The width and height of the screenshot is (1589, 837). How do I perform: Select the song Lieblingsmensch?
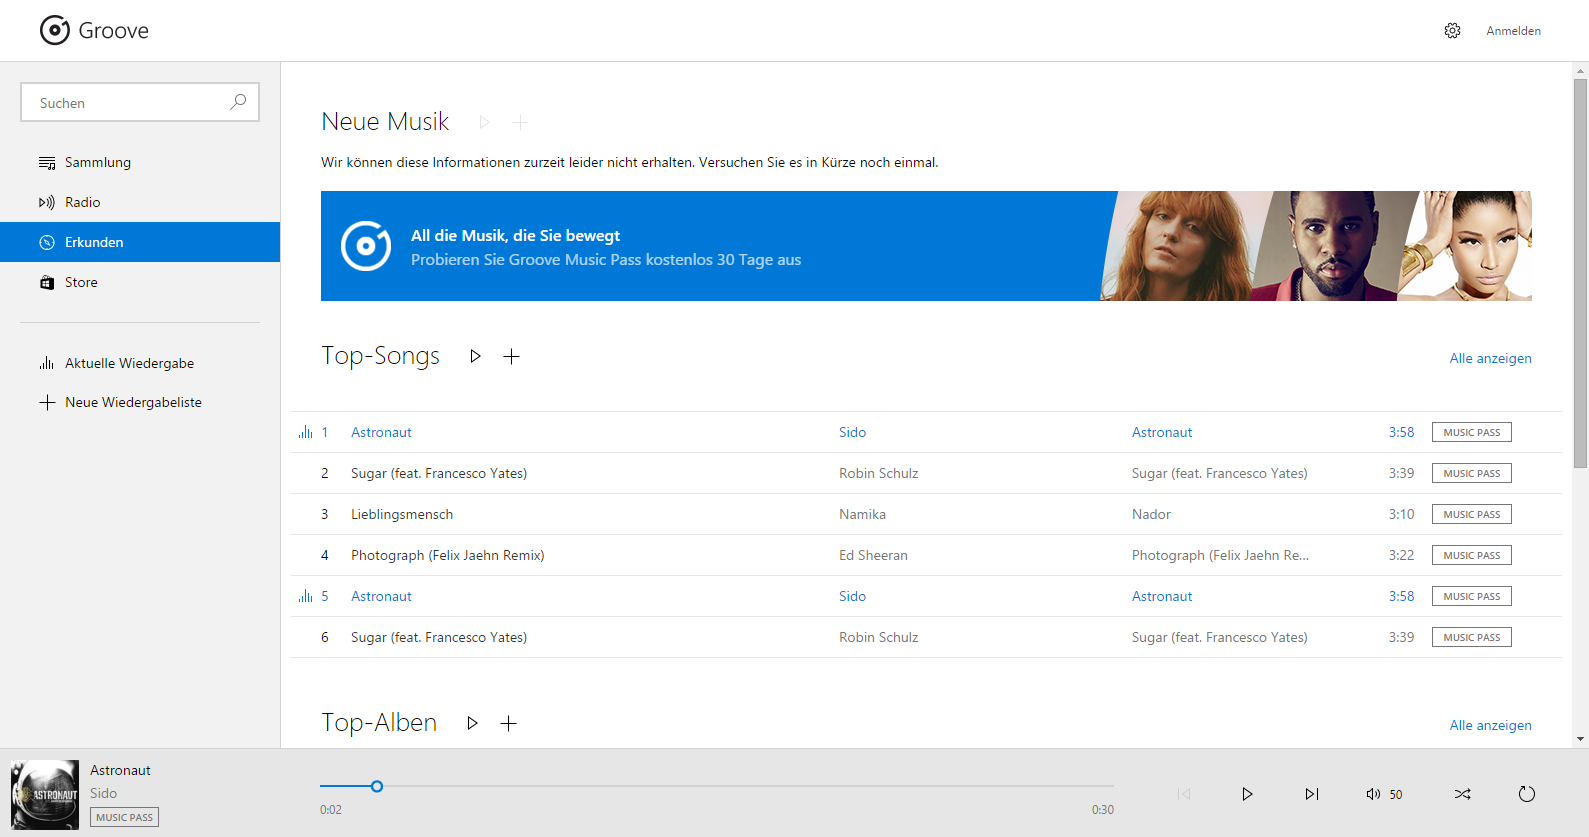point(402,514)
